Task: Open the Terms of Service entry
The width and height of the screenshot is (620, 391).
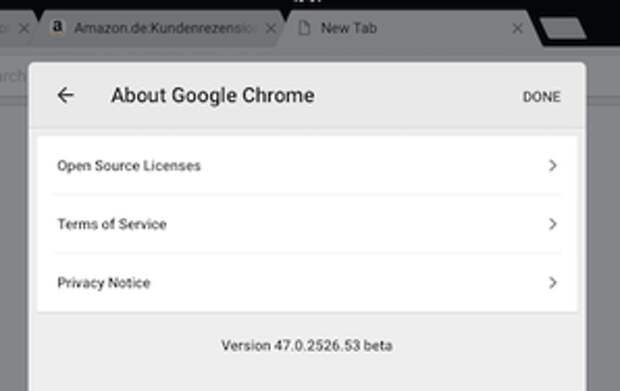Action: click(x=307, y=224)
